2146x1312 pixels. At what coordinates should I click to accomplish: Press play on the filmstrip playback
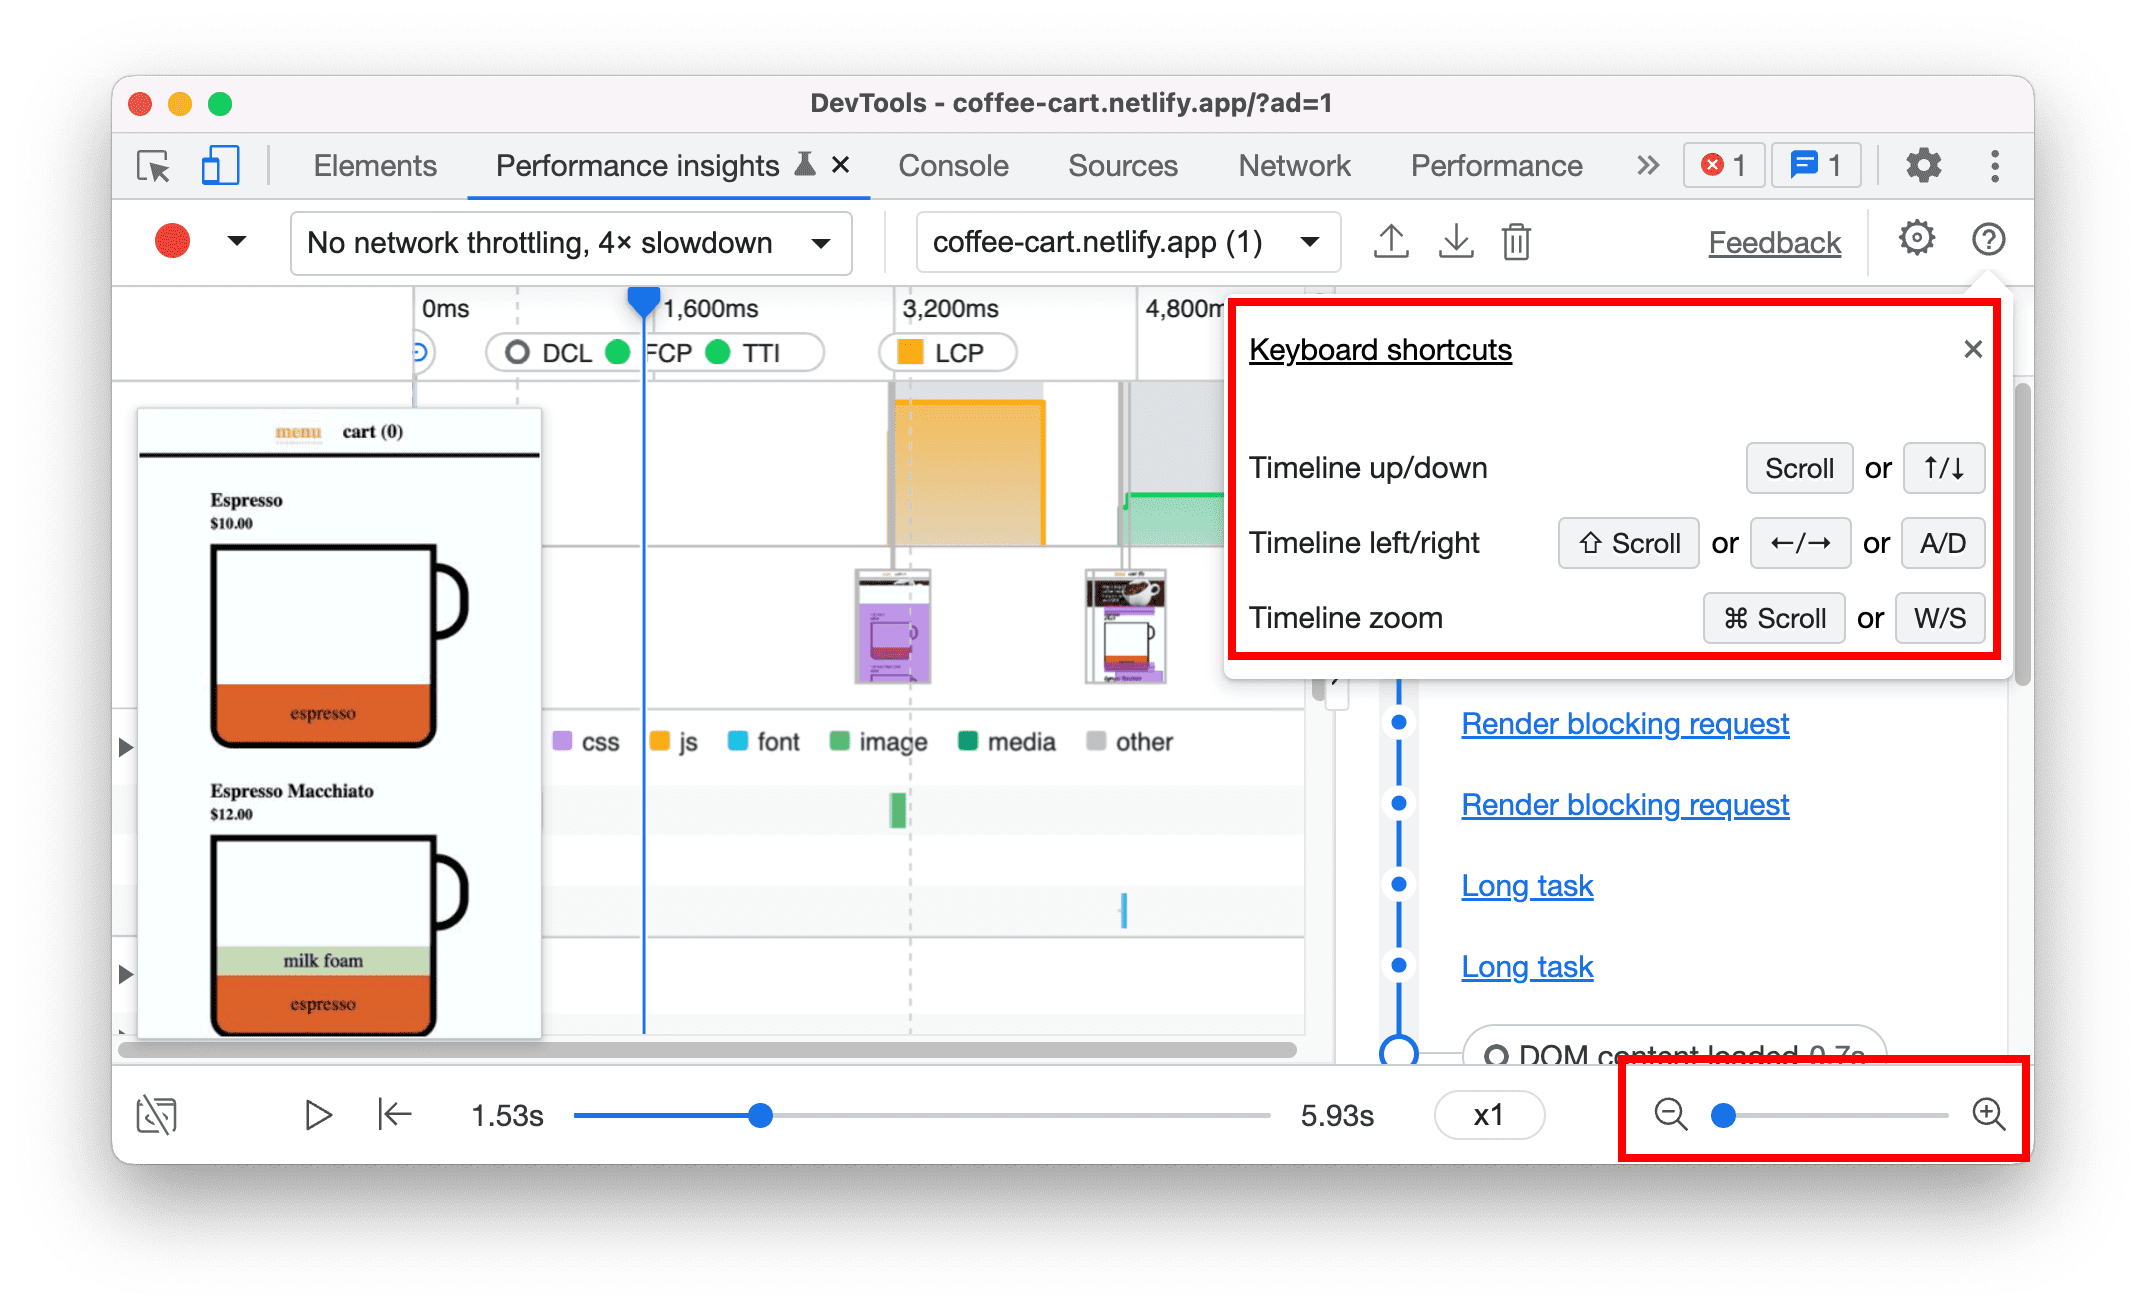319,1113
